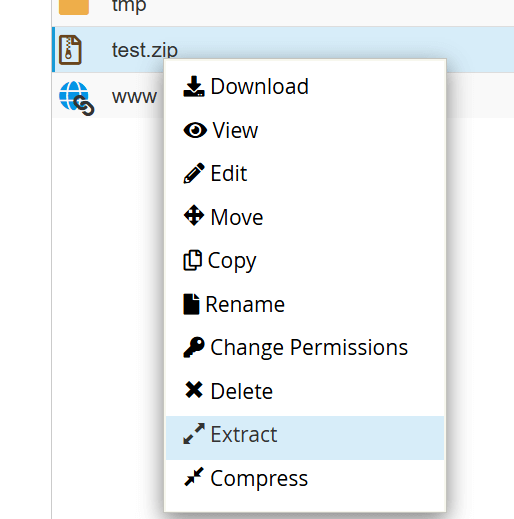Select Change Permissions menu text

(x=309, y=348)
